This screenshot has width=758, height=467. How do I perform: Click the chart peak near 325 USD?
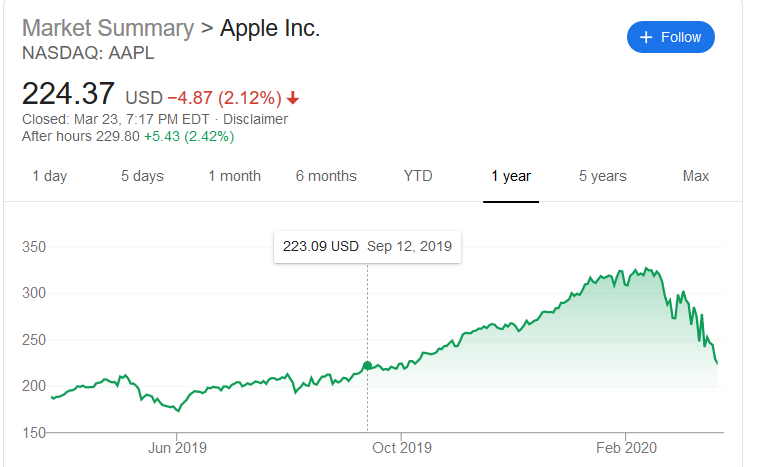[647, 269]
